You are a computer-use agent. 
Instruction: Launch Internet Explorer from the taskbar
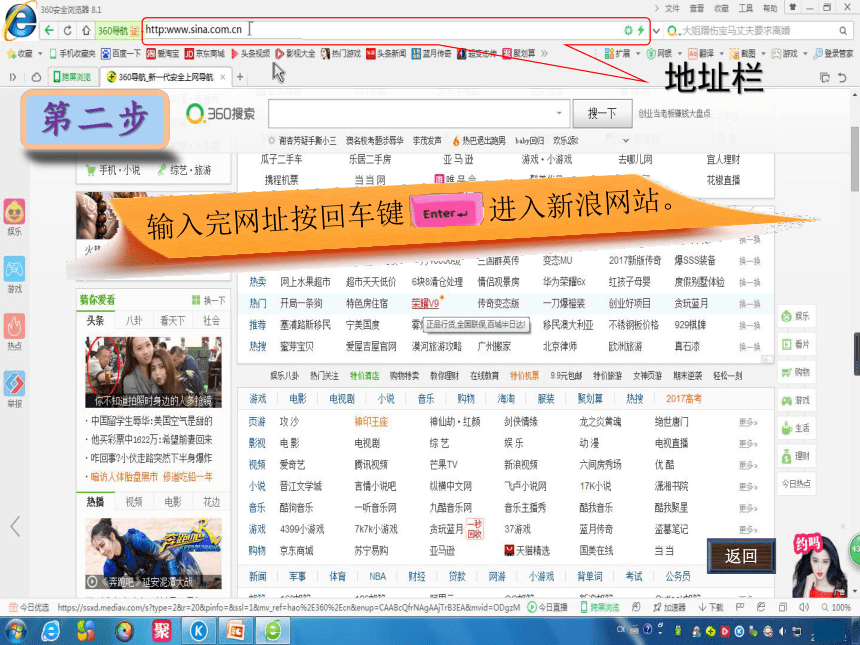[50, 631]
